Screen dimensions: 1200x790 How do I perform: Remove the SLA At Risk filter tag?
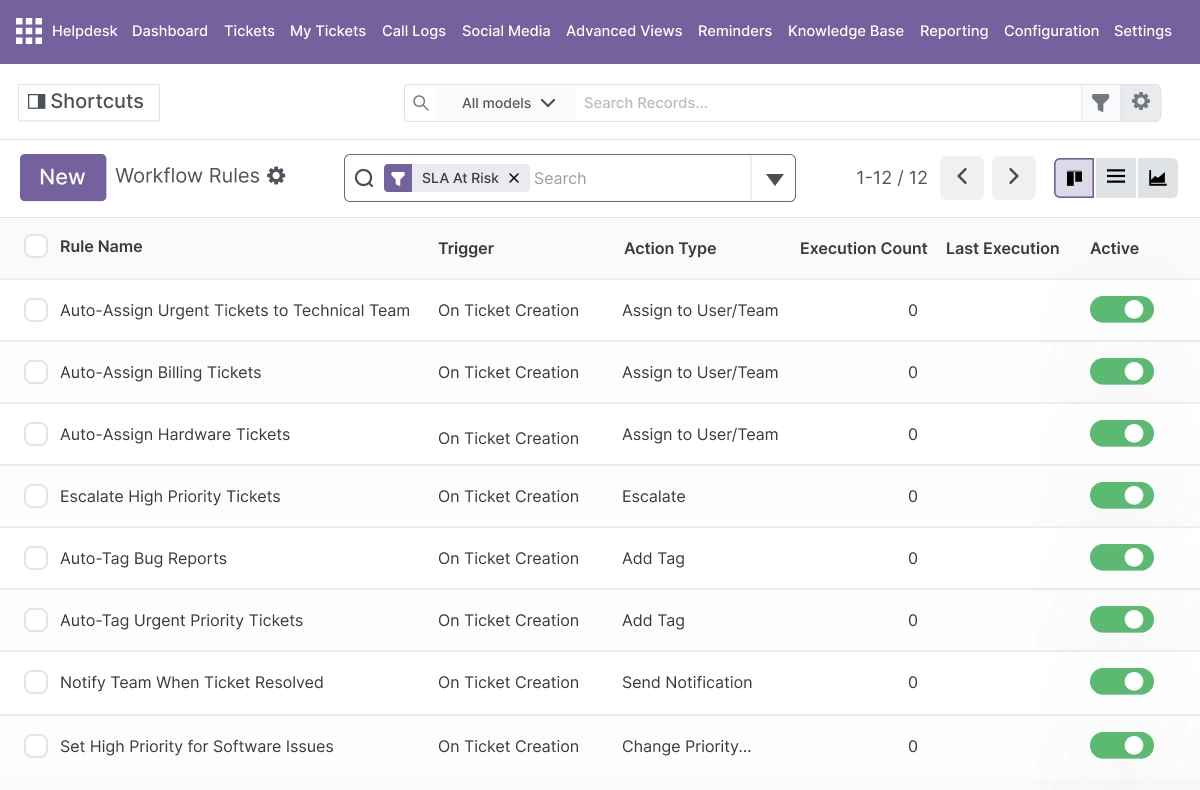tap(514, 178)
